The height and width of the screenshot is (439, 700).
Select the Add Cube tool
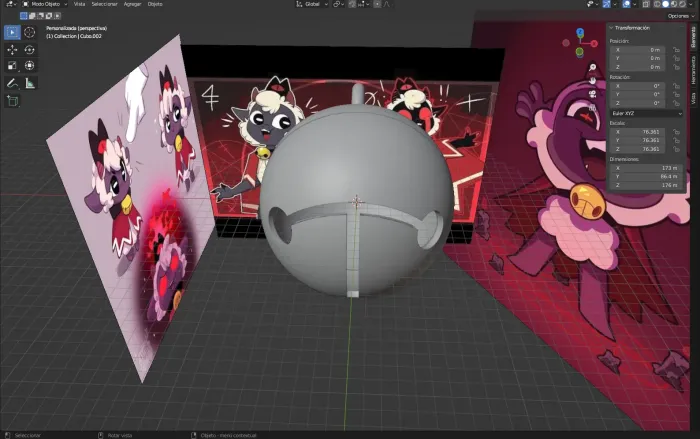pyautogui.click(x=12, y=101)
